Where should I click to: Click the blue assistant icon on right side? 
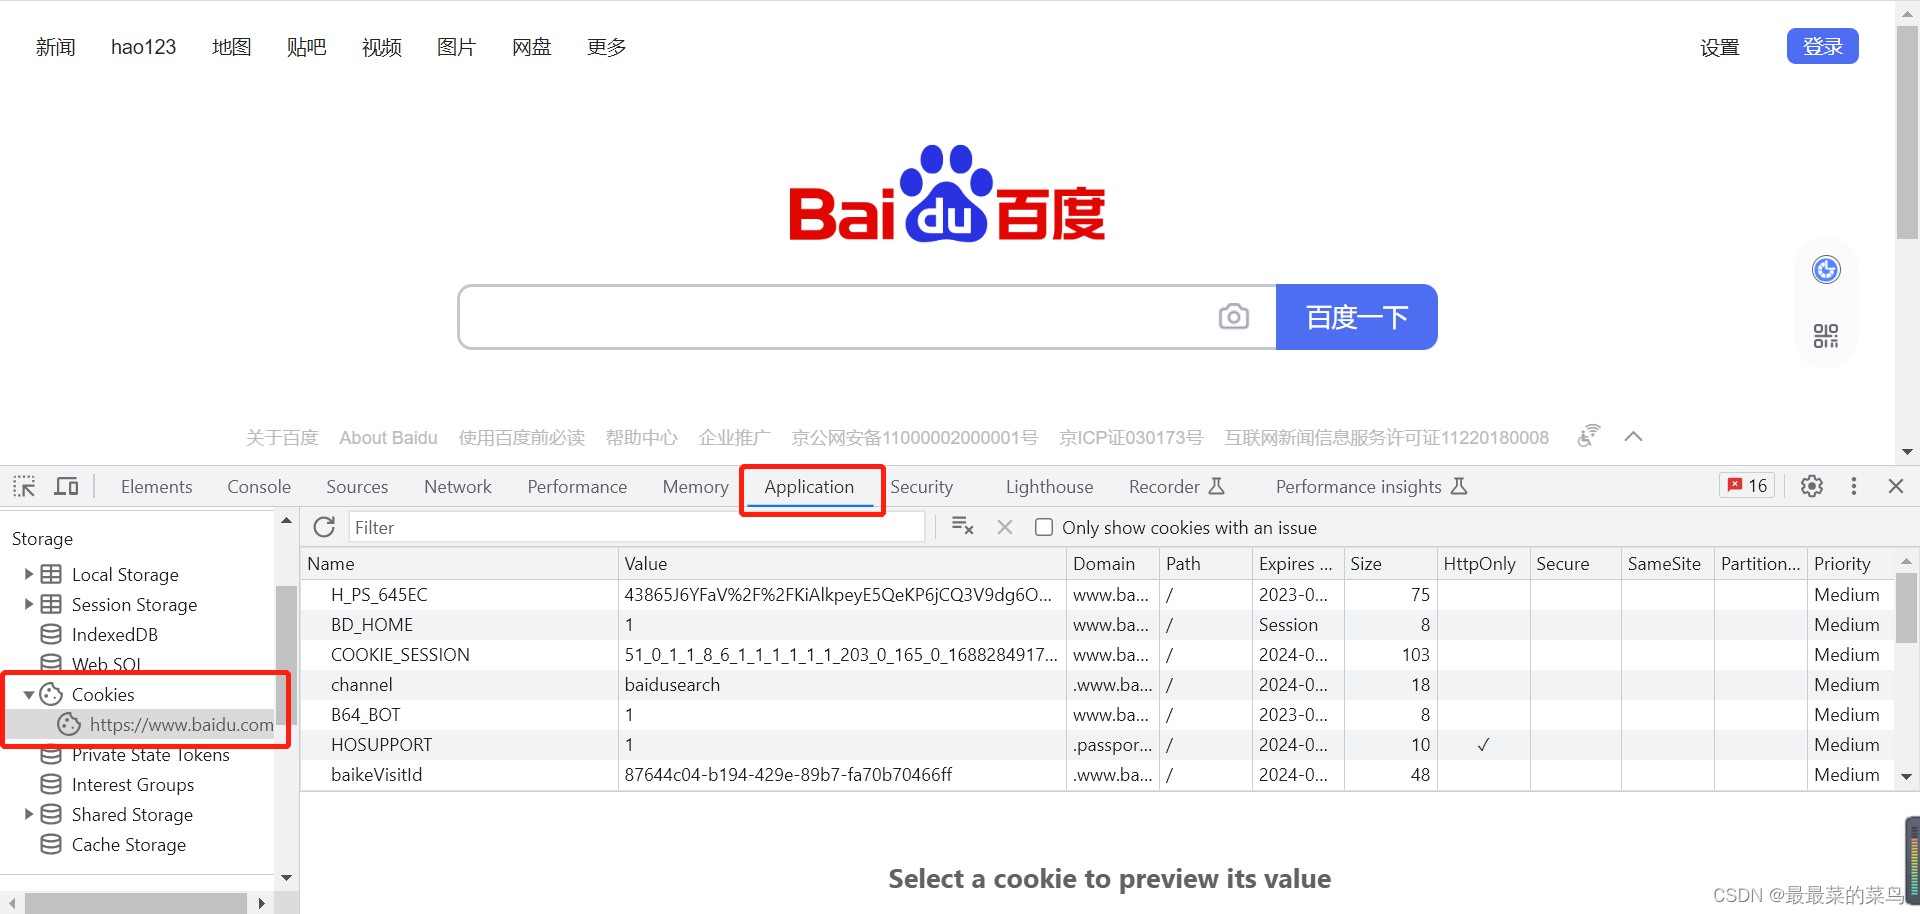click(1826, 270)
